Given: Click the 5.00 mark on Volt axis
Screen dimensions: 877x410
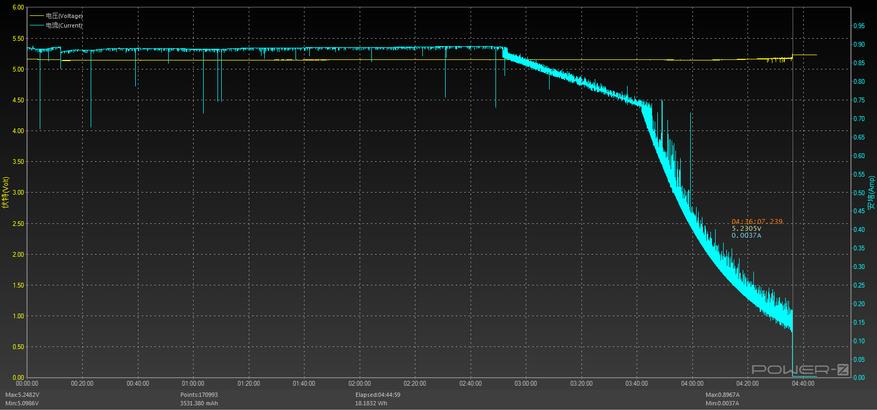Looking at the screenshot, I should click(16, 69).
